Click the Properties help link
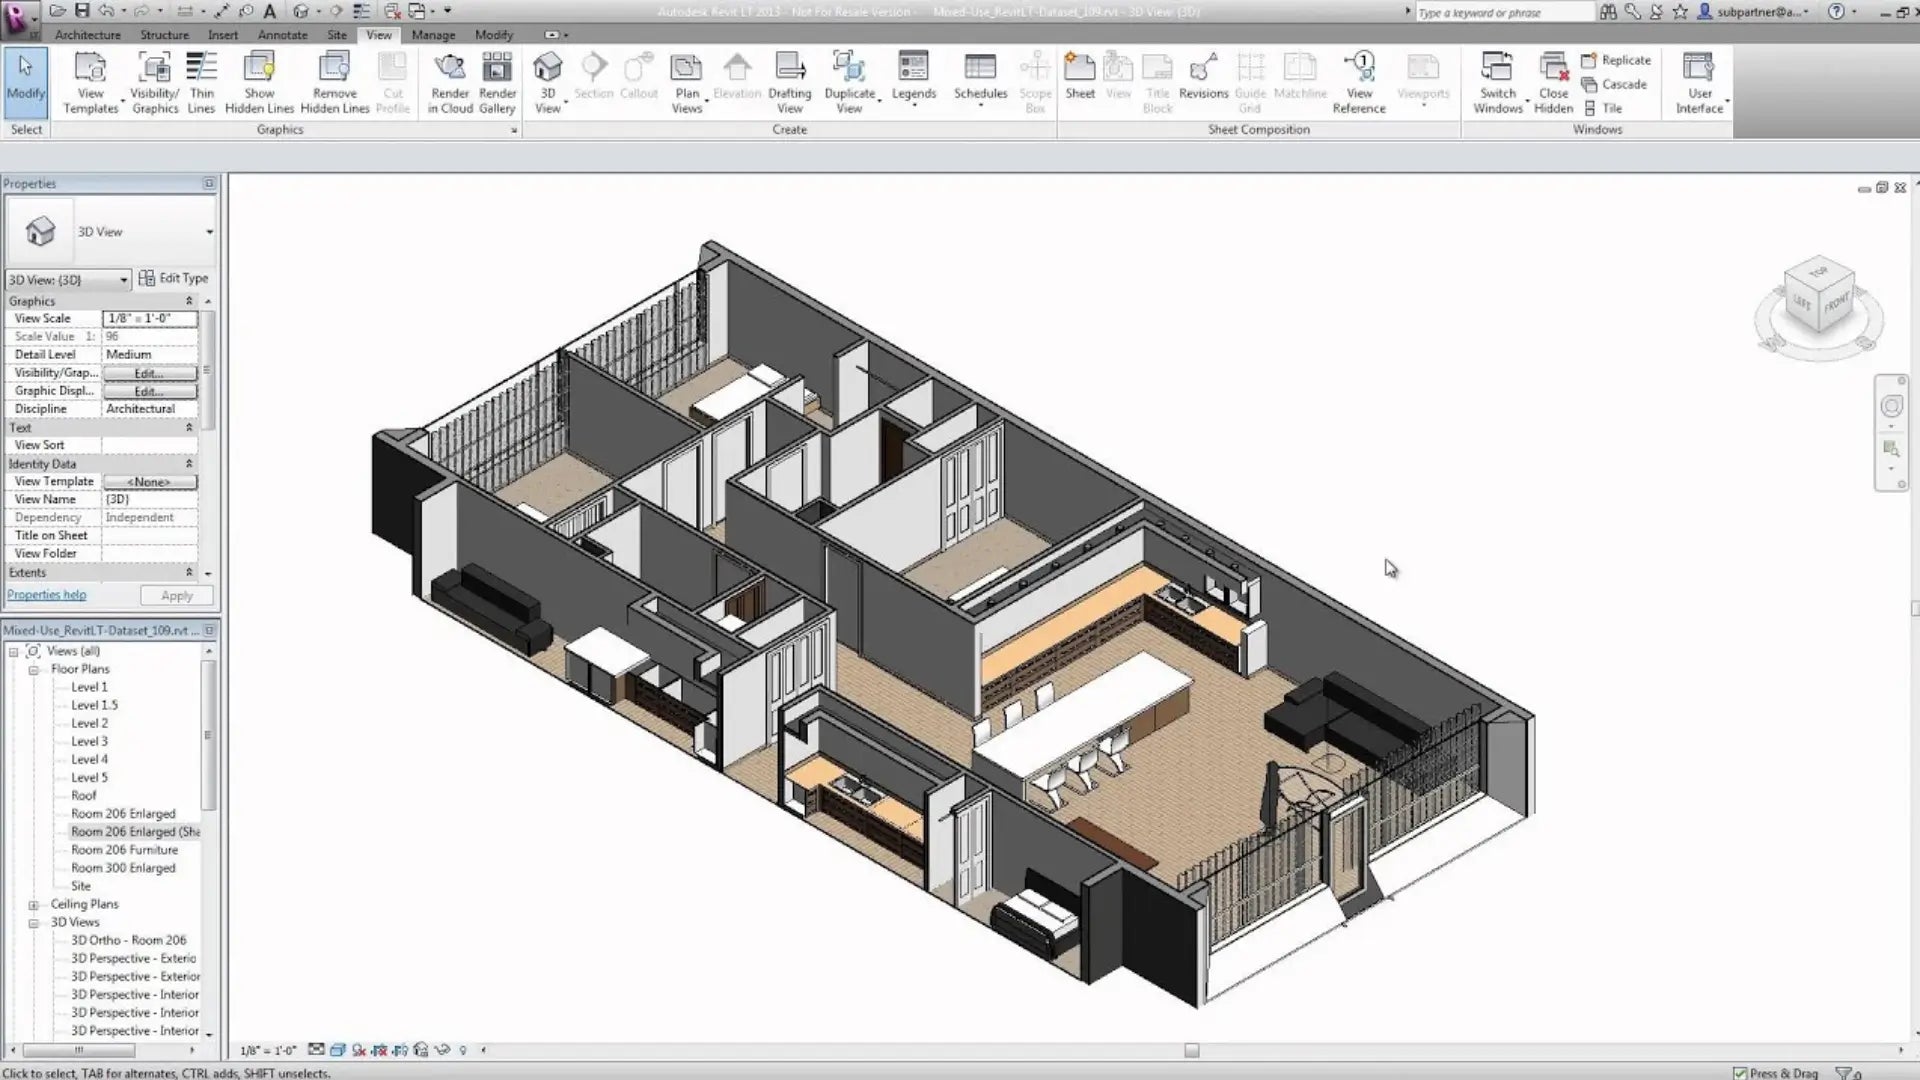Image resolution: width=1920 pixels, height=1080 pixels. pos(47,595)
